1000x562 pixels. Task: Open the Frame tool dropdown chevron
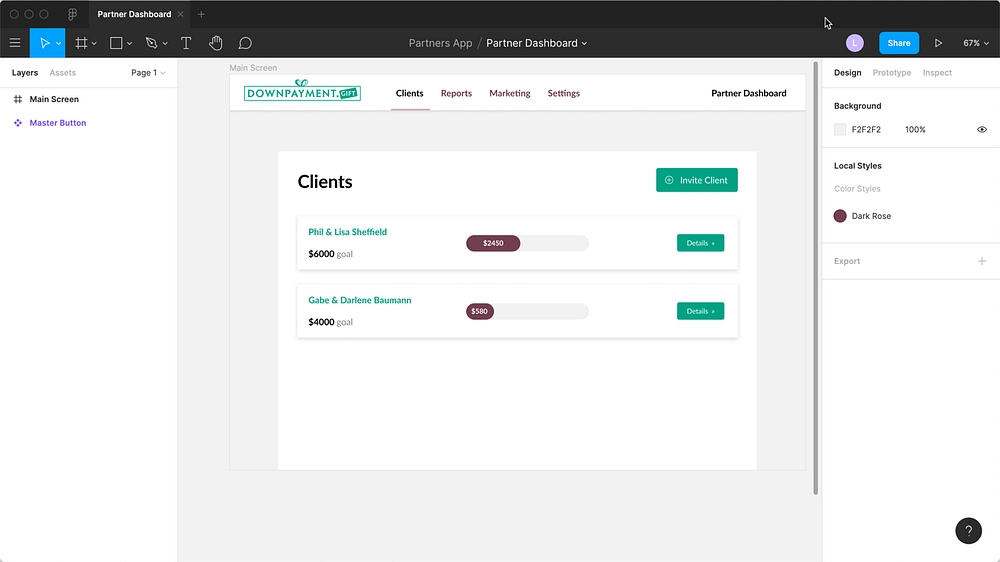(x=94, y=43)
